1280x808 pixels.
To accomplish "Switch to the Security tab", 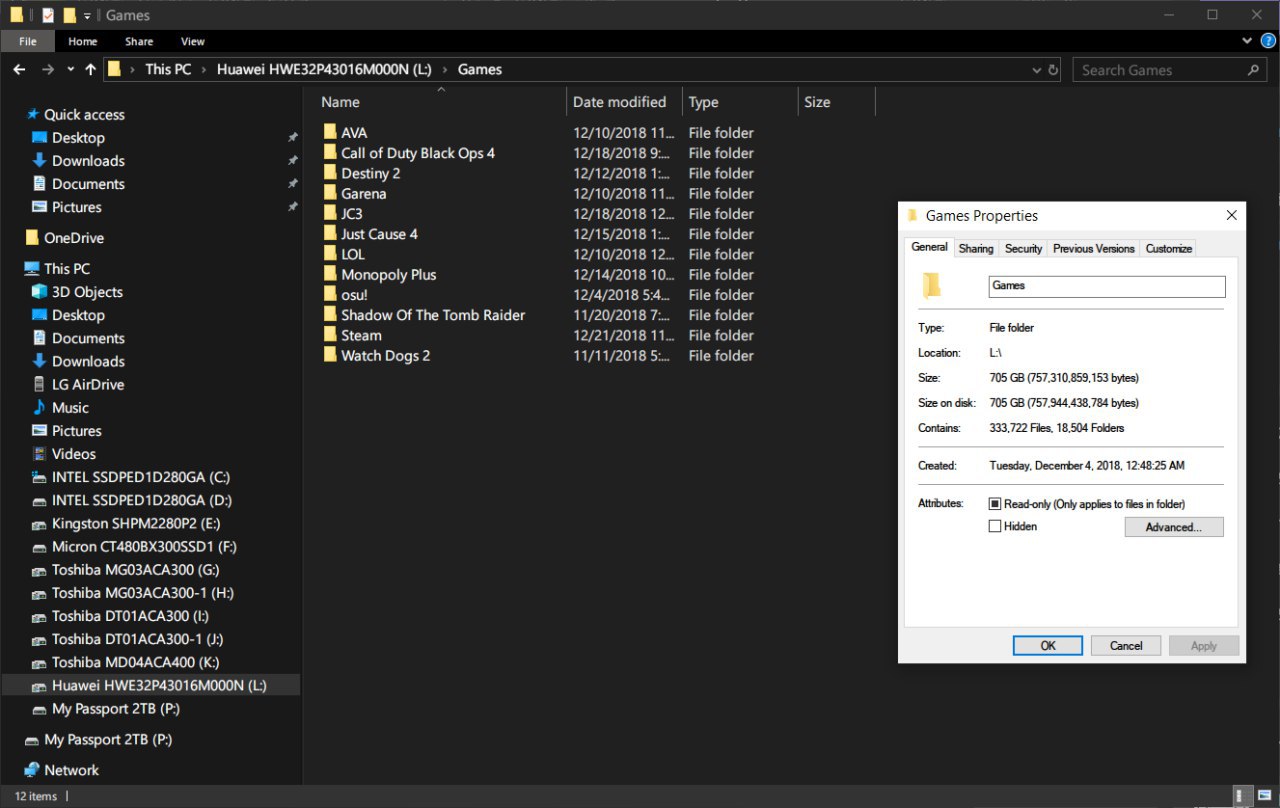I will coord(1023,248).
